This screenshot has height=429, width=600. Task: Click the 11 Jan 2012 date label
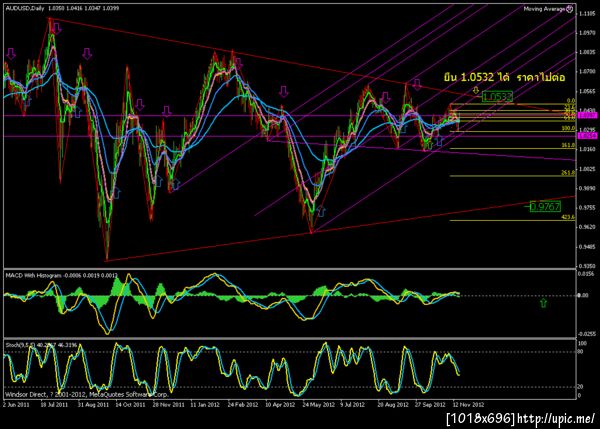[205, 405]
